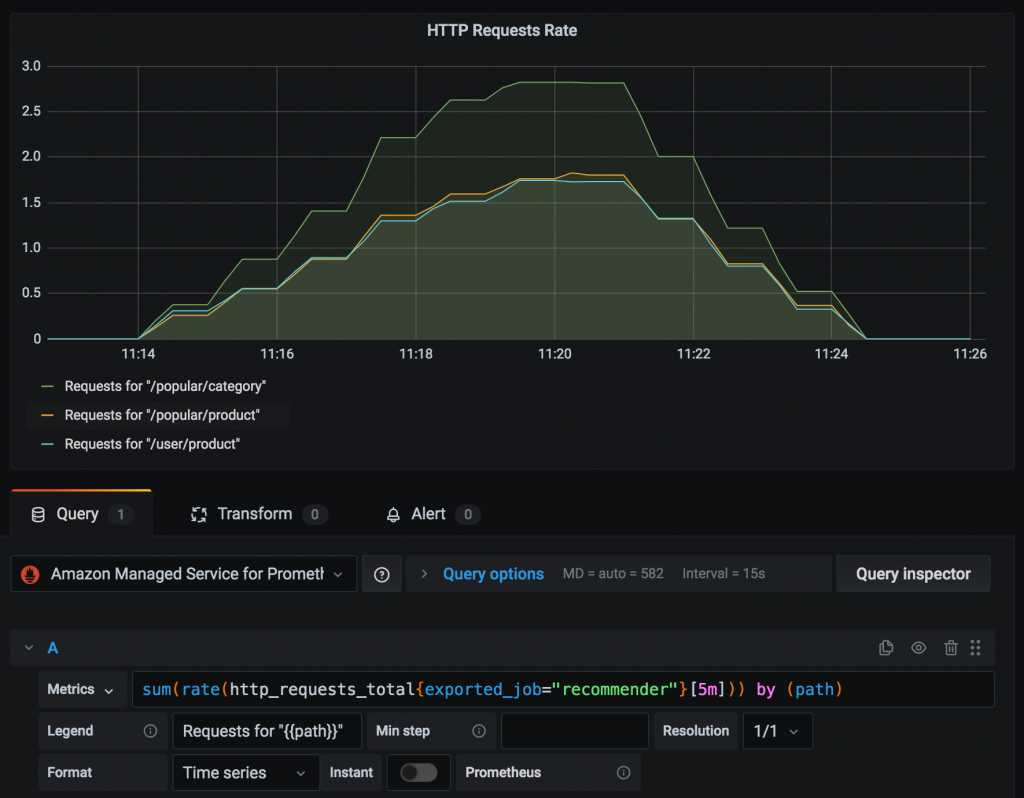
Task: Open the Resolution 1/1 dropdown
Action: (777, 731)
